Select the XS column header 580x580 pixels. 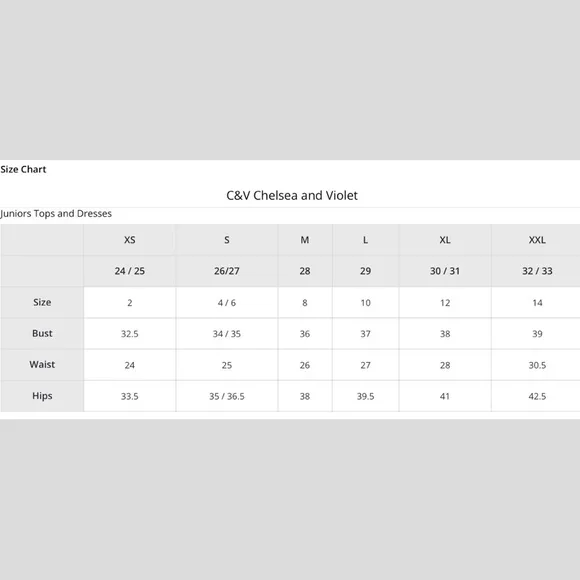[129, 240]
